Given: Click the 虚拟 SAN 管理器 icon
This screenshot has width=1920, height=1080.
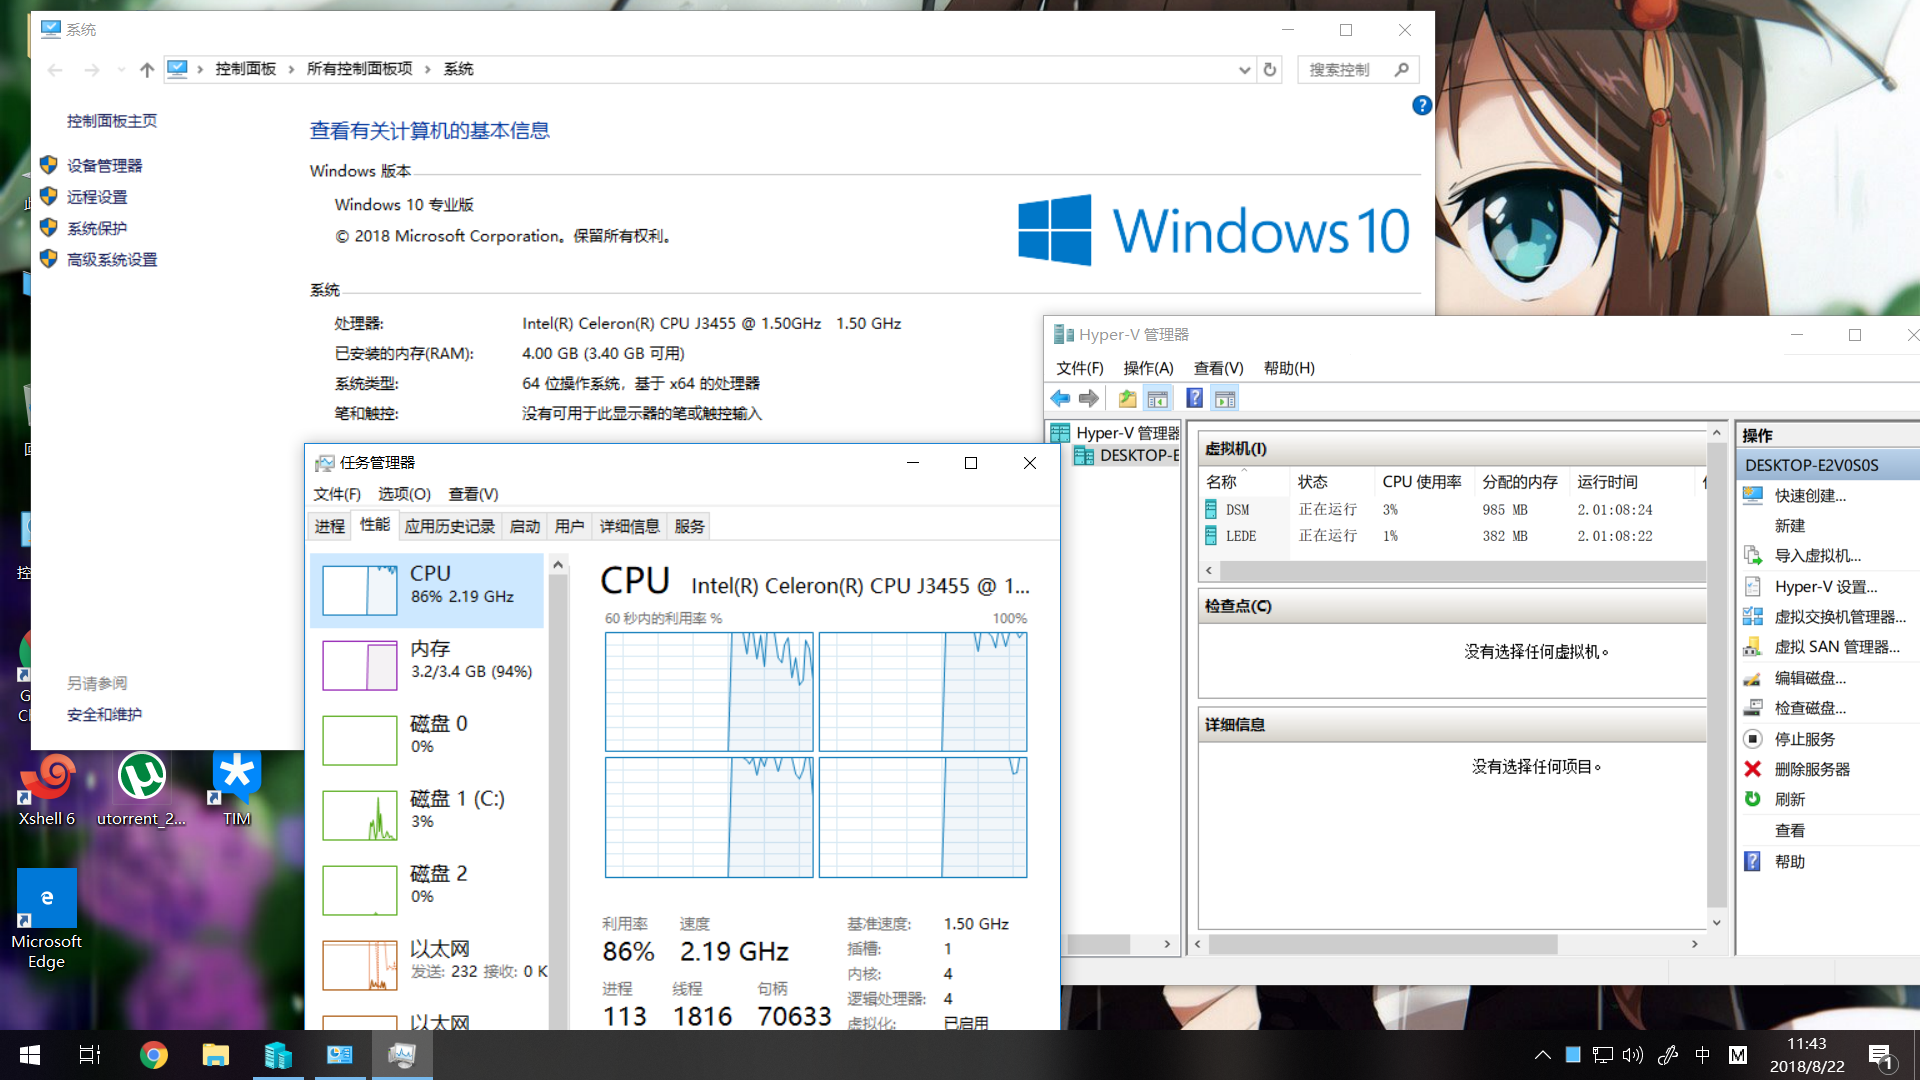Looking at the screenshot, I should [1753, 647].
